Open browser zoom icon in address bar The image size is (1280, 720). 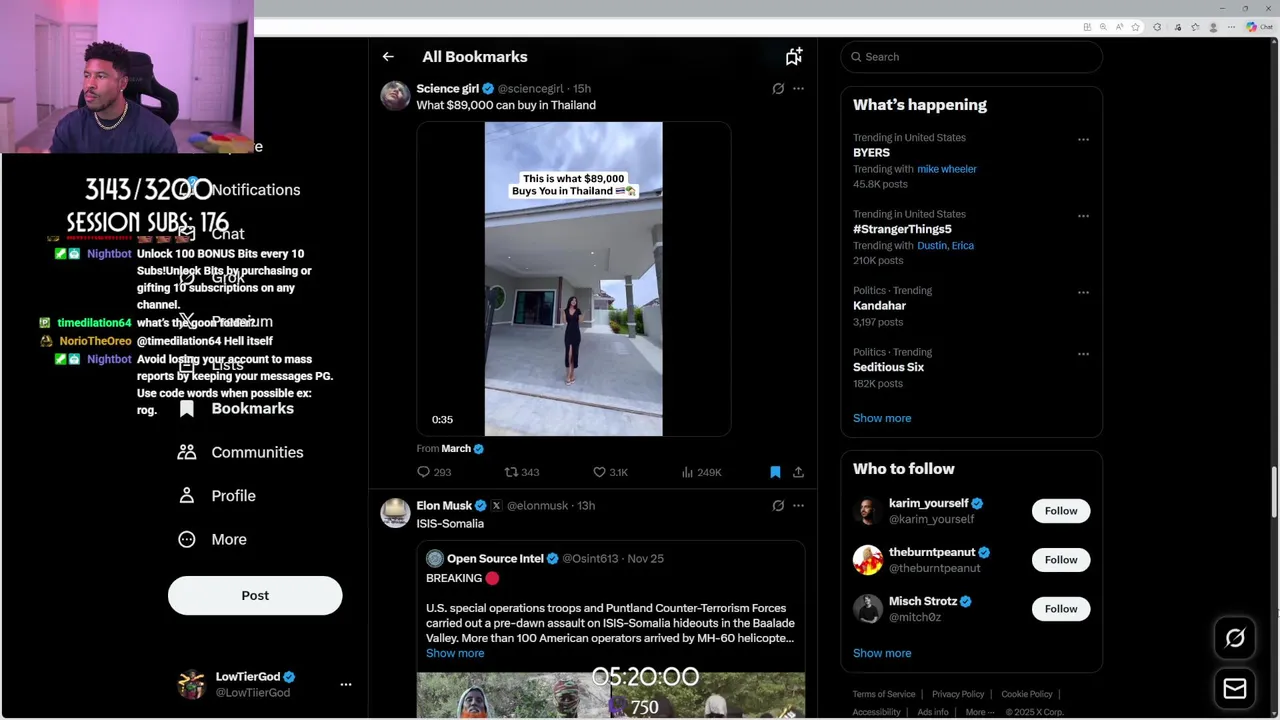1103,27
